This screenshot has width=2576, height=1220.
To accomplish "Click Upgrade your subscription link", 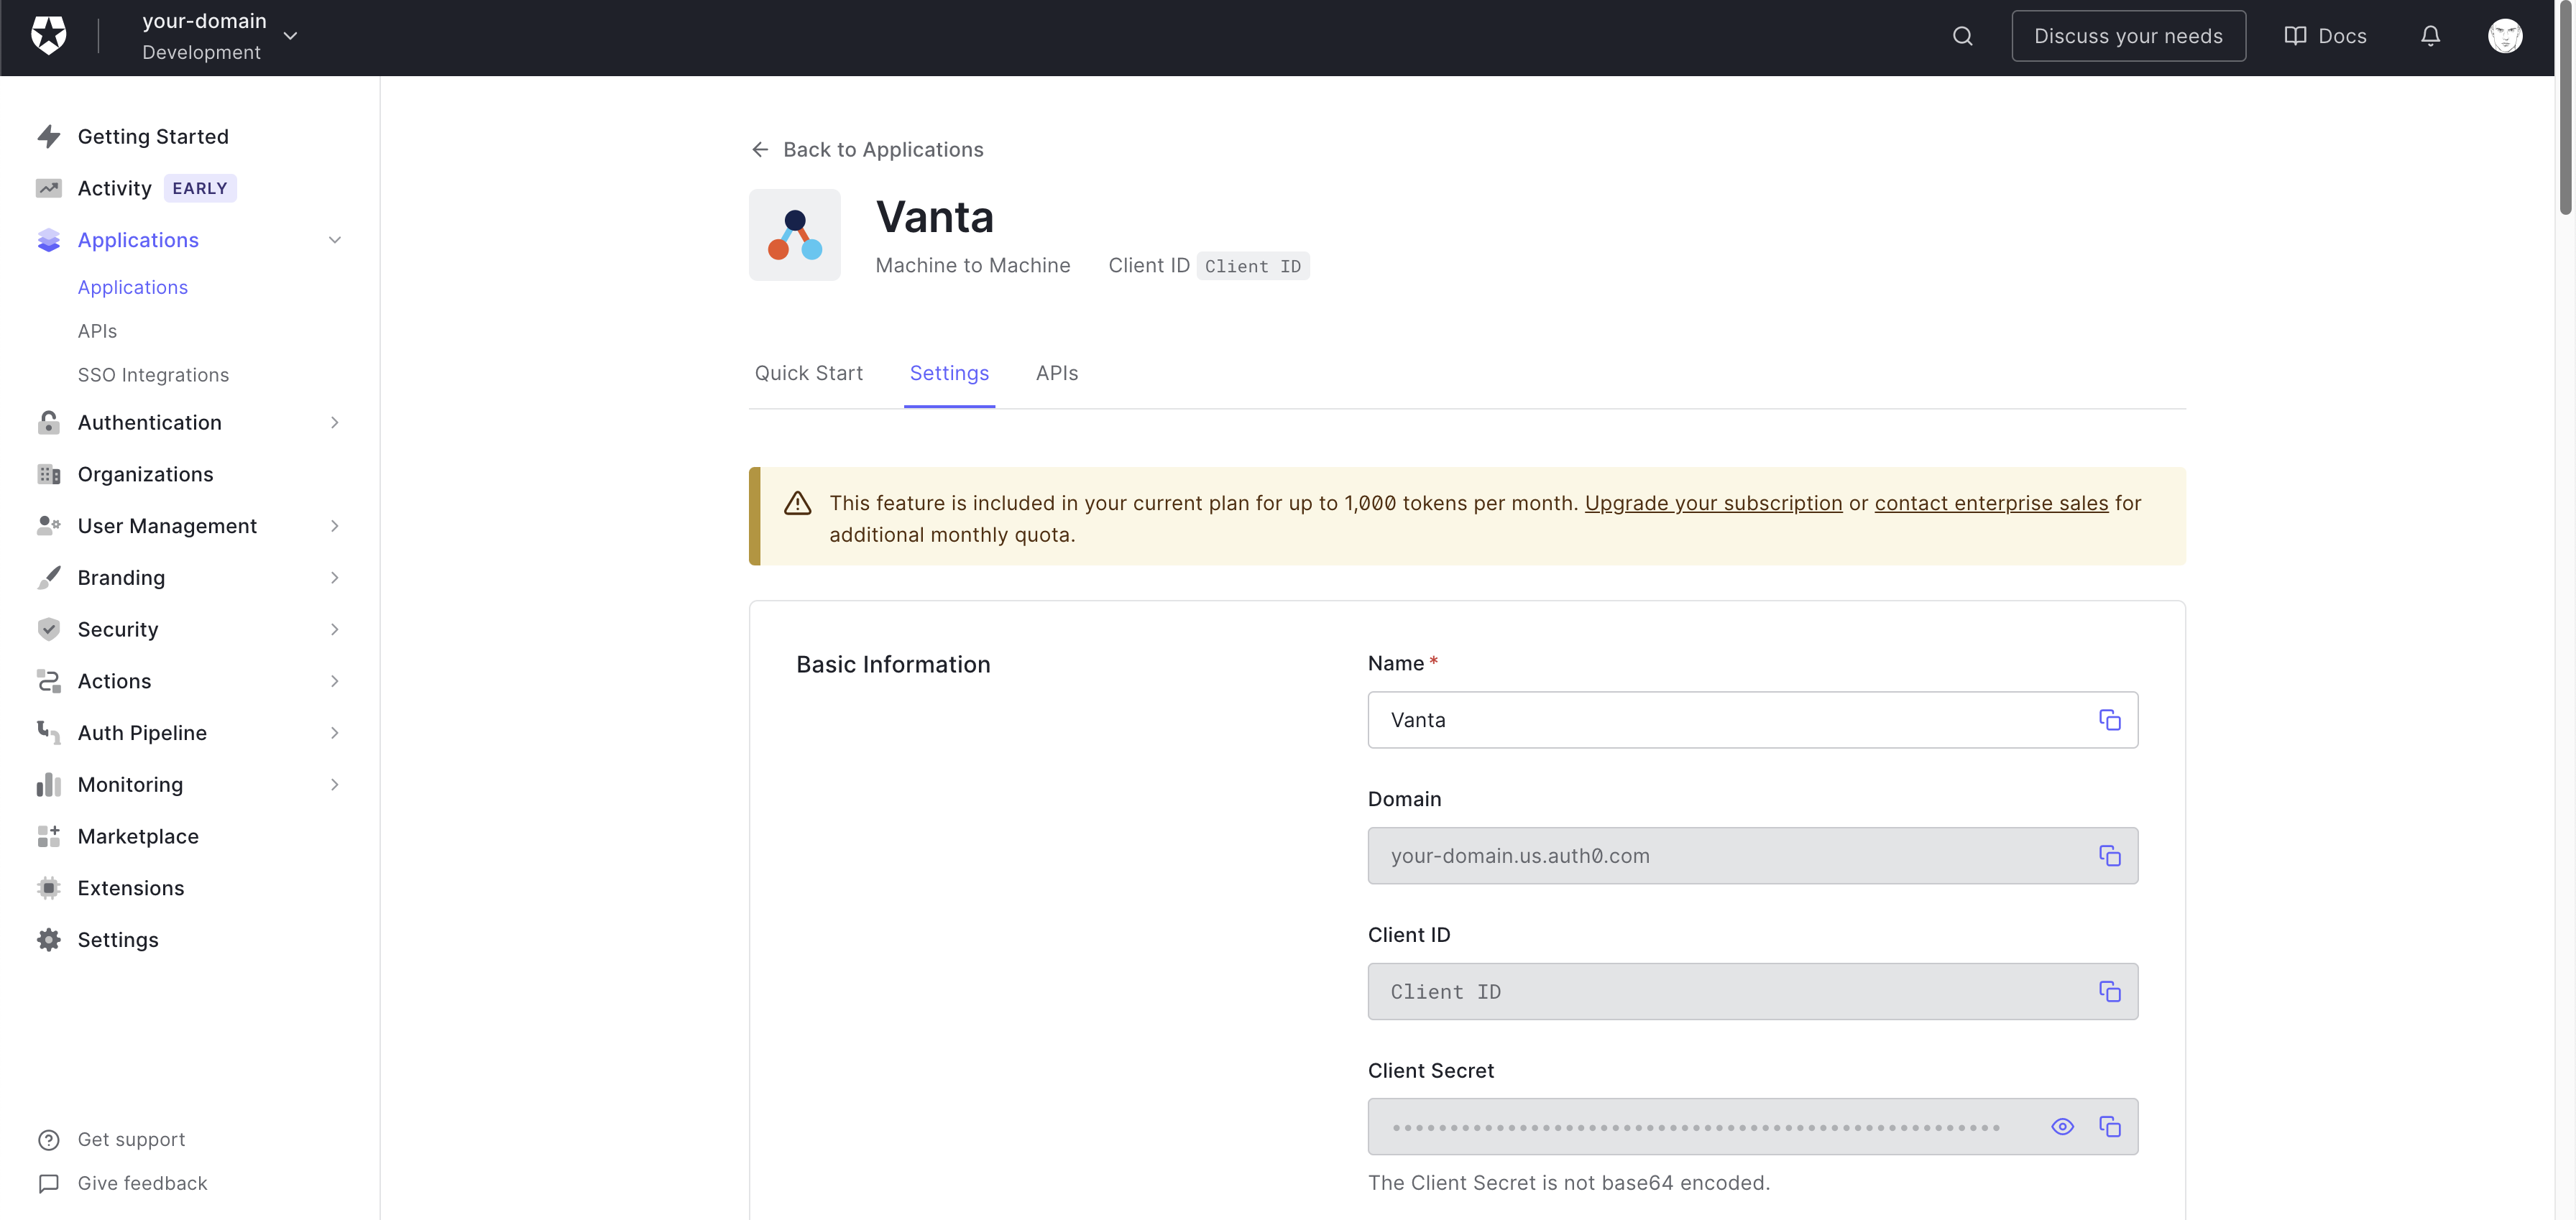I will point(1713,503).
